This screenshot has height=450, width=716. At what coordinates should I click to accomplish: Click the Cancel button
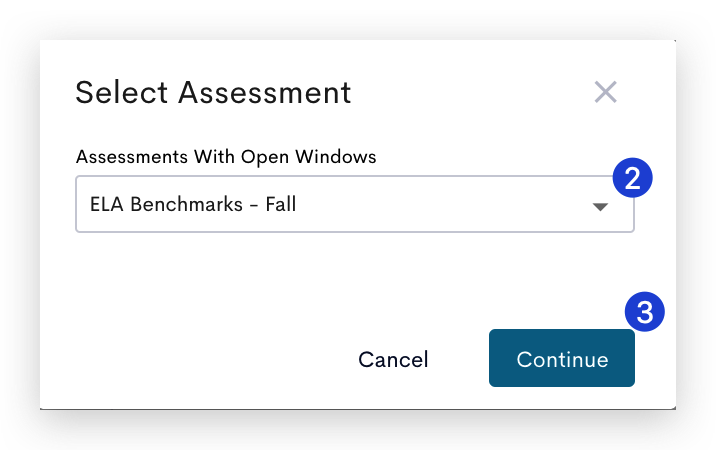pyautogui.click(x=393, y=360)
